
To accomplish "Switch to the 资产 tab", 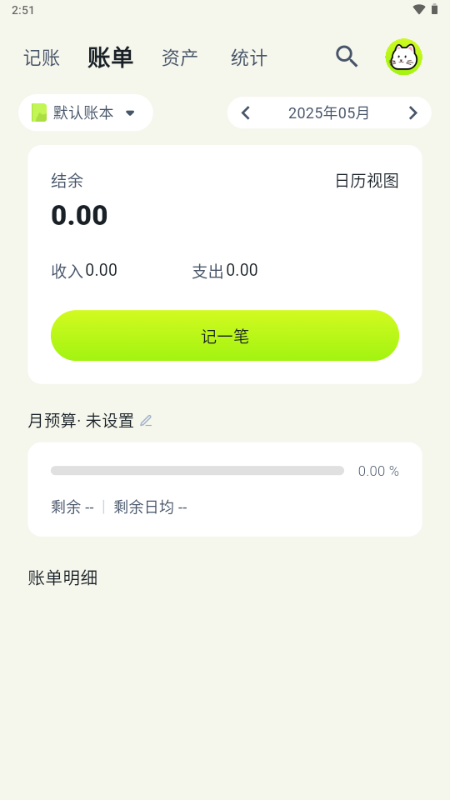I will pyautogui.click(x=180, y=58).
